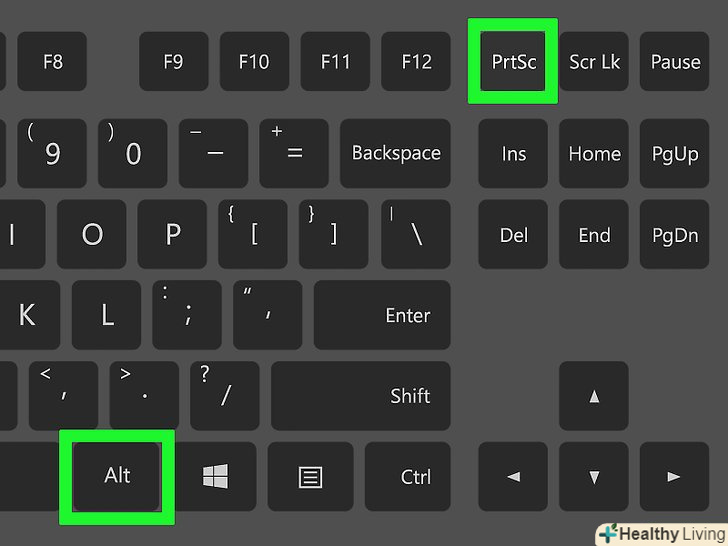Click the Pause key

pos(674,61)
